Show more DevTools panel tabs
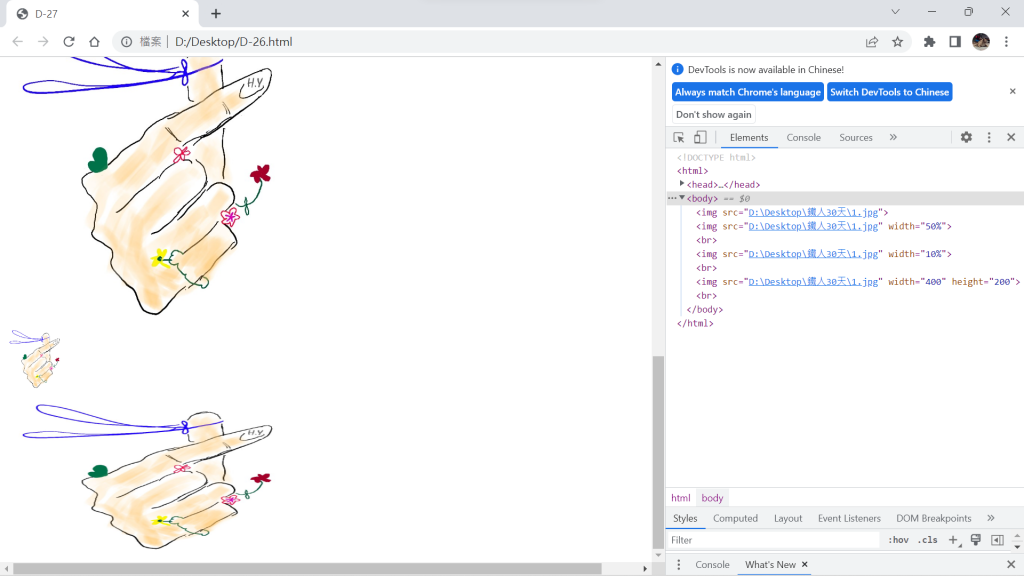The height and width of the screenshot is (576, 1024). [x=893, y=137]
